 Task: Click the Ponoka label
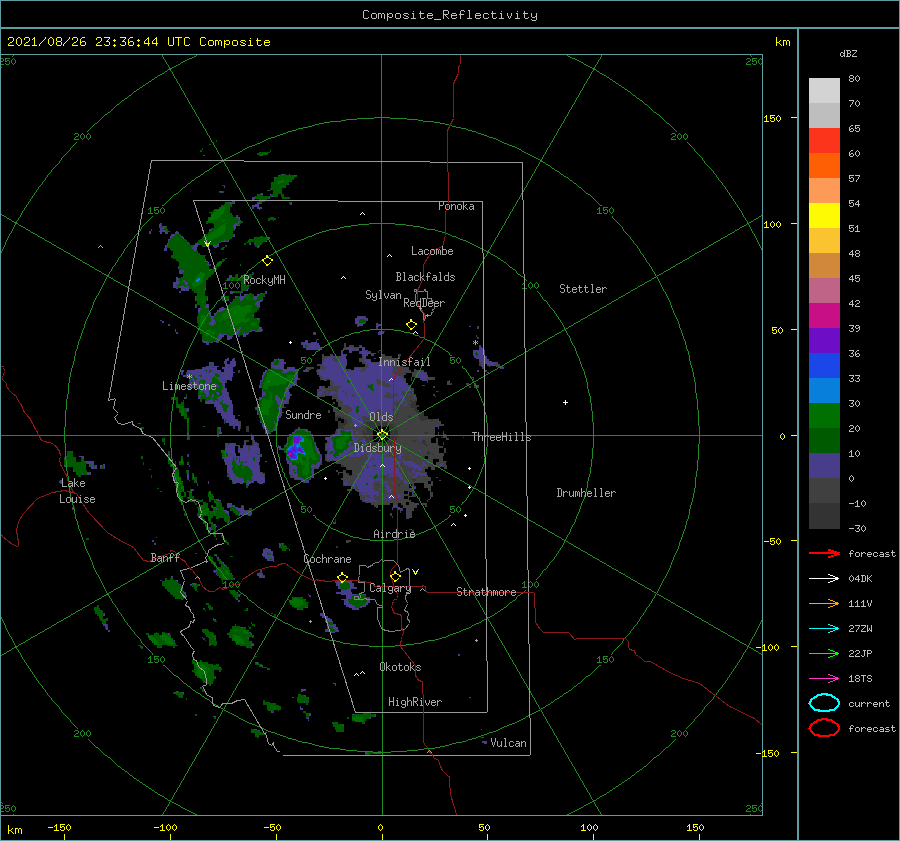click(456, 206)
